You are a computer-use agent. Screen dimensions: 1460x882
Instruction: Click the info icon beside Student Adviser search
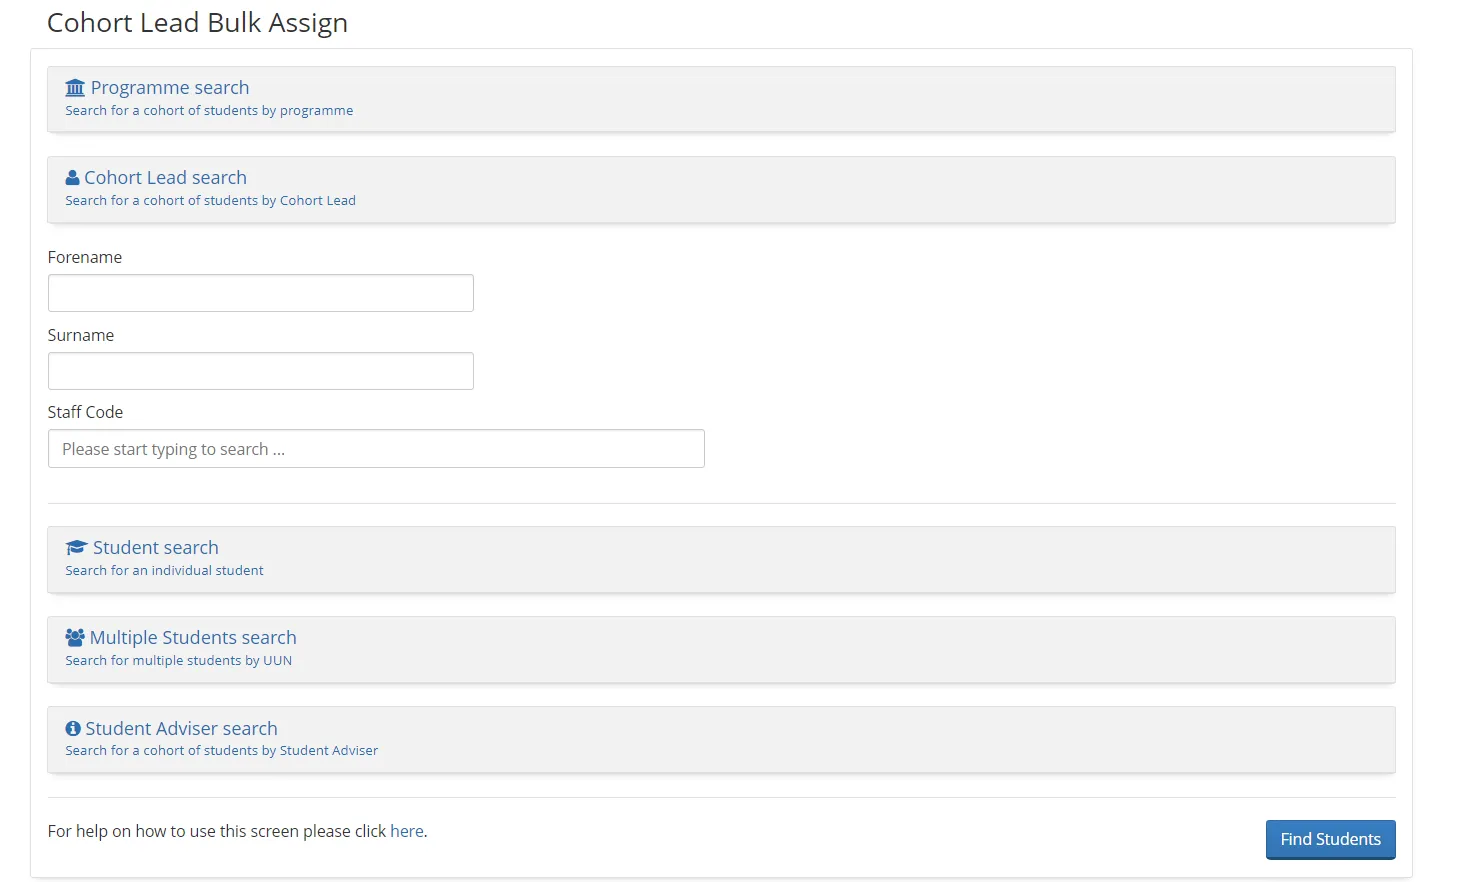[74, 728]
